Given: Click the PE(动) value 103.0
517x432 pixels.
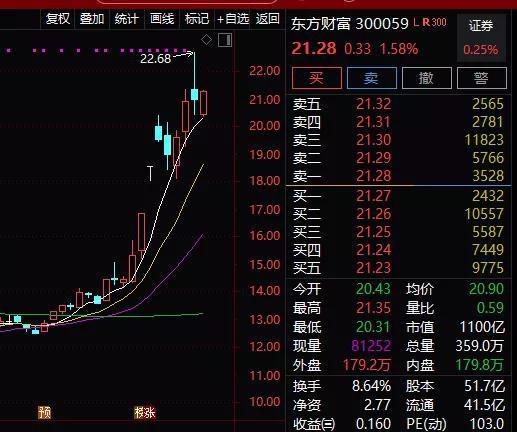Looking at the screenshot, I should pos(487,424).
